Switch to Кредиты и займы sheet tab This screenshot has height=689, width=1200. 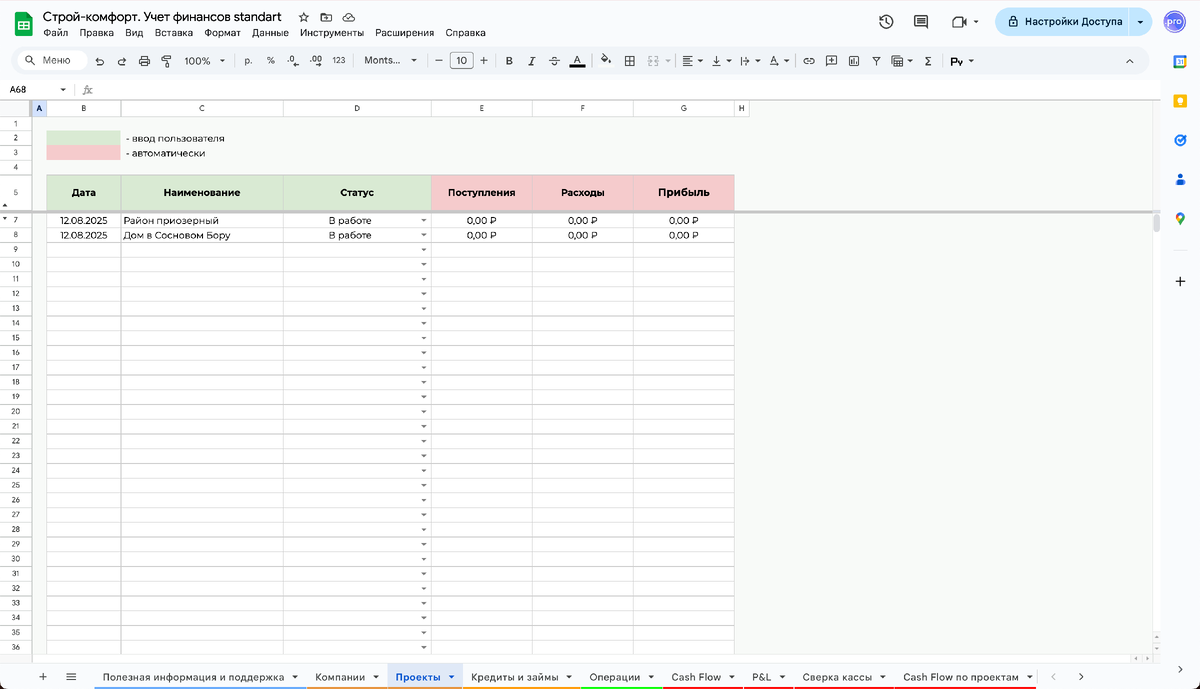tap(514, 677)
